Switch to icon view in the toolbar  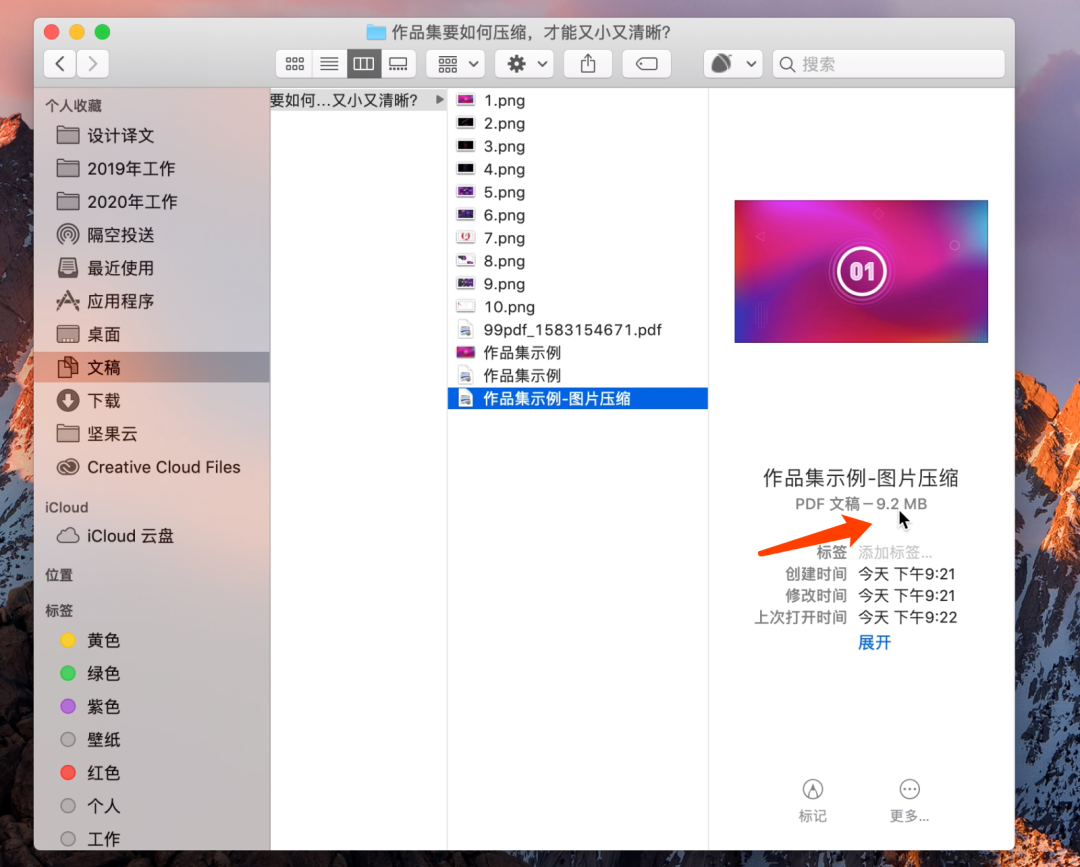(x=294, y=63)
